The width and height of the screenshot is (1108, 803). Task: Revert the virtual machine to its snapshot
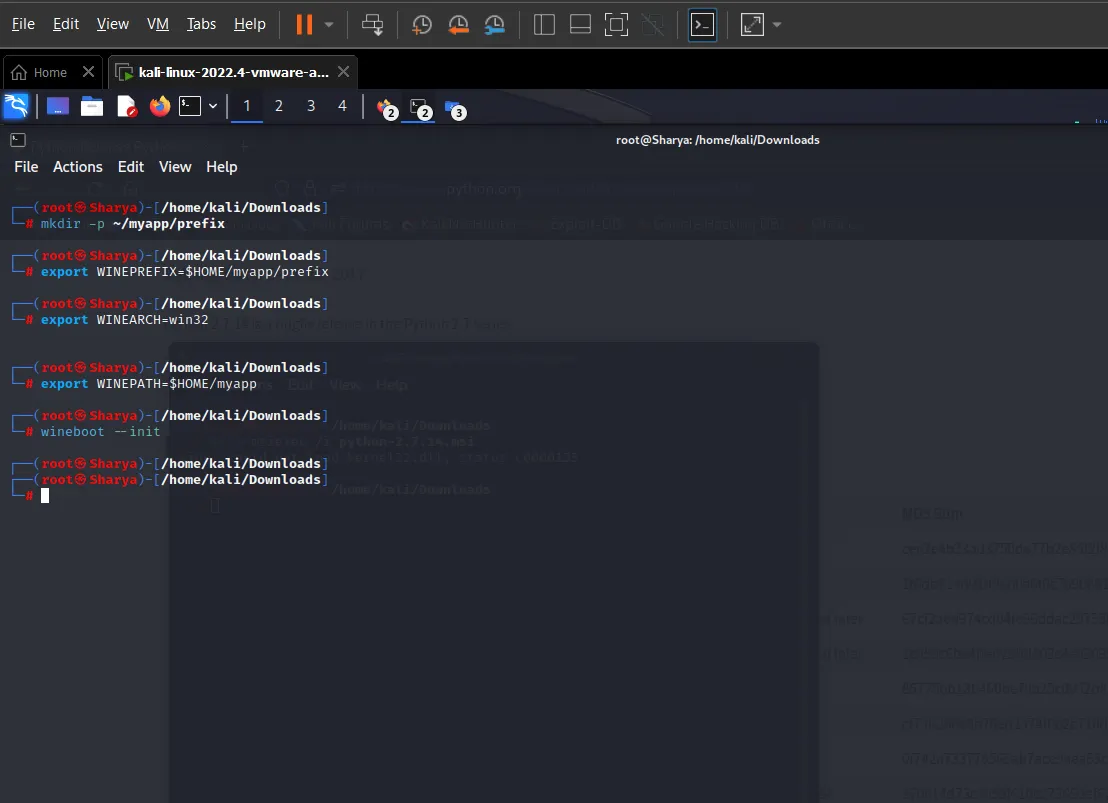(x=458, y=24)
